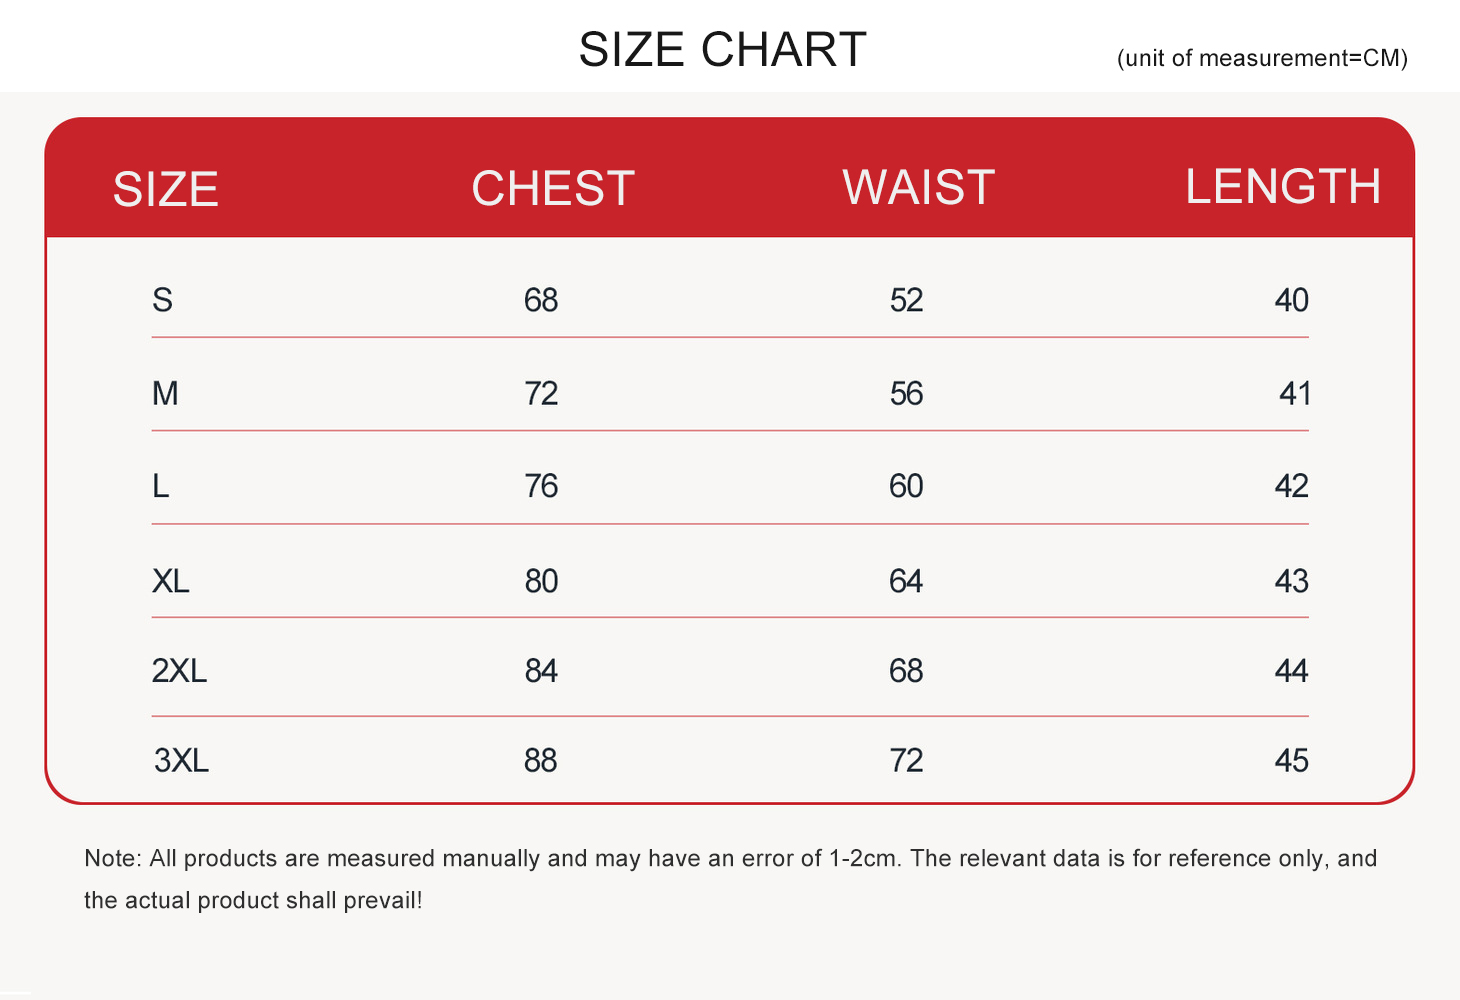Viewport: 1460px width, 1000px height.
Task: Click the unit of measurement note
Action: tap(1262, 58)
